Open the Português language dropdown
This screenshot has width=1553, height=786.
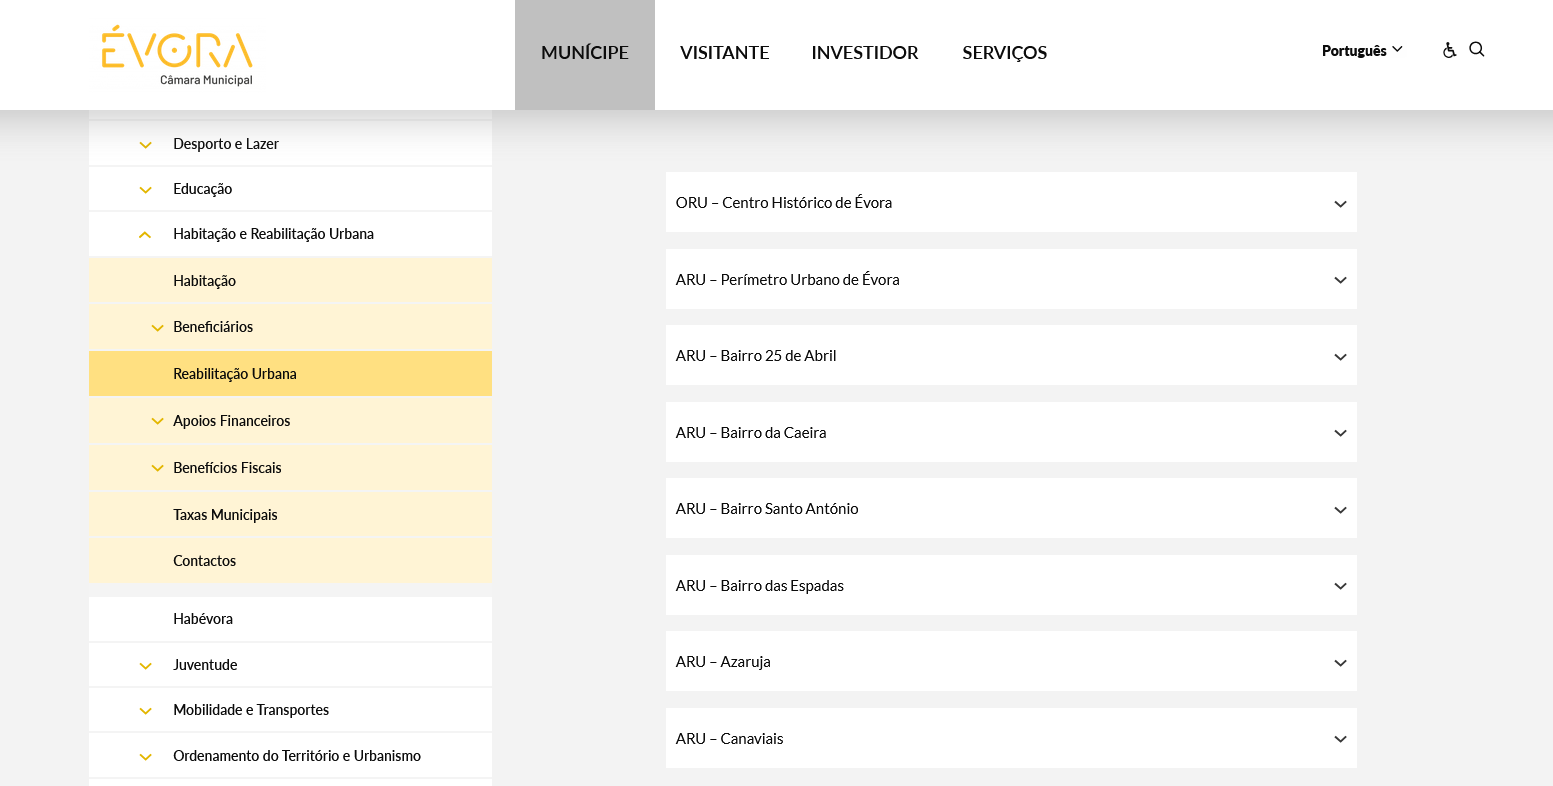[x=1362, y=50]
